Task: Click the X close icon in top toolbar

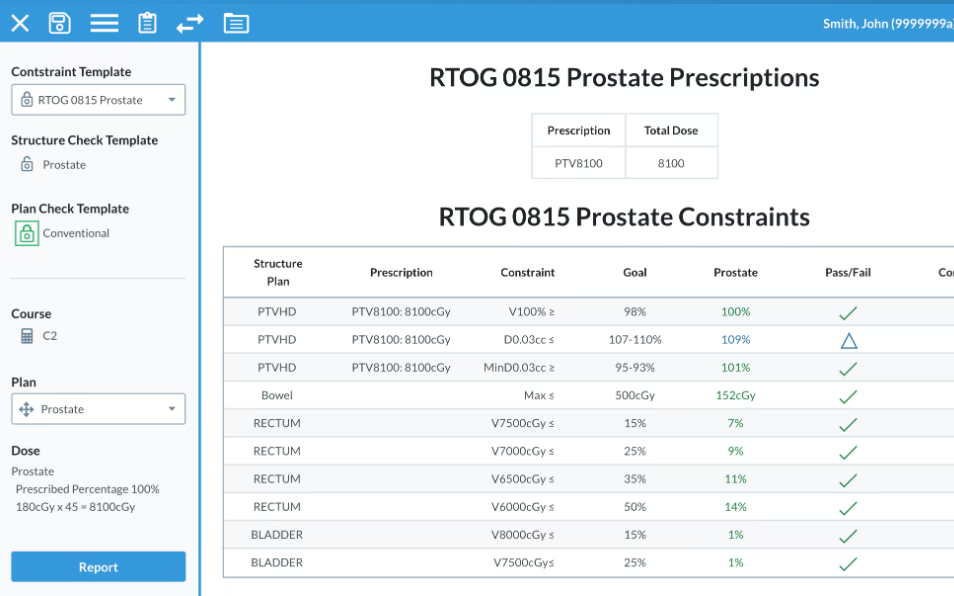Action: tap(20, 24)
